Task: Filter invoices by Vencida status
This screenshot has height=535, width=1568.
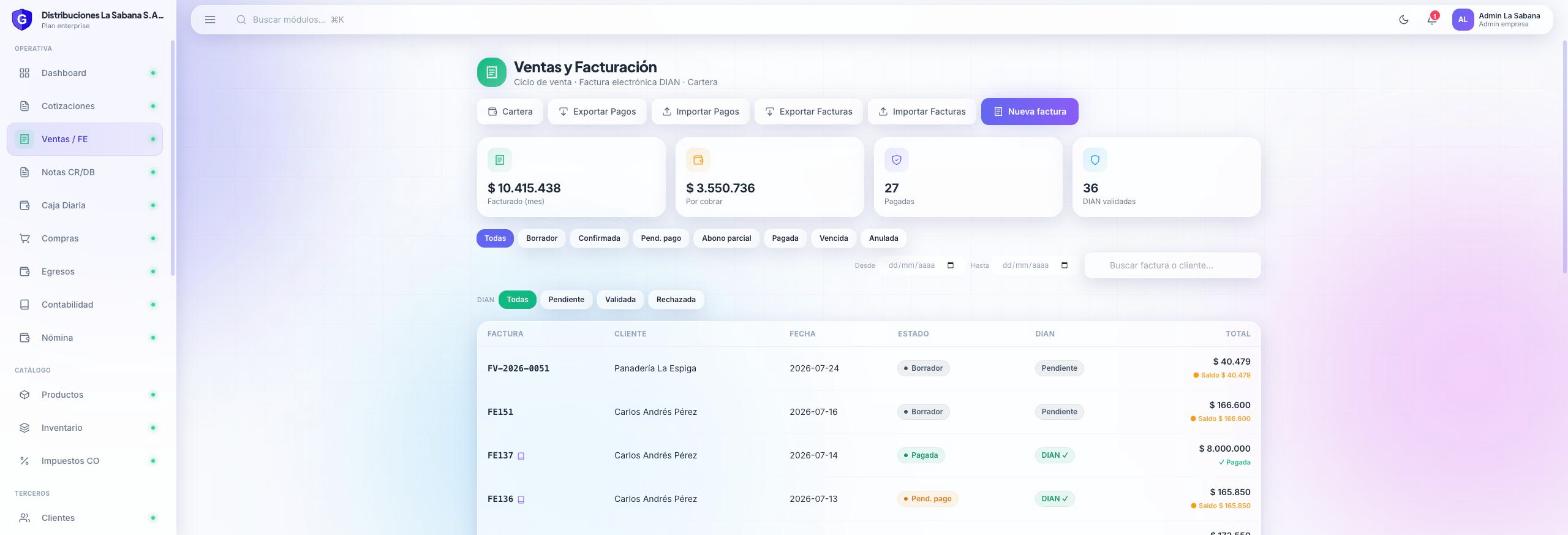Action: tap(834, 238)
